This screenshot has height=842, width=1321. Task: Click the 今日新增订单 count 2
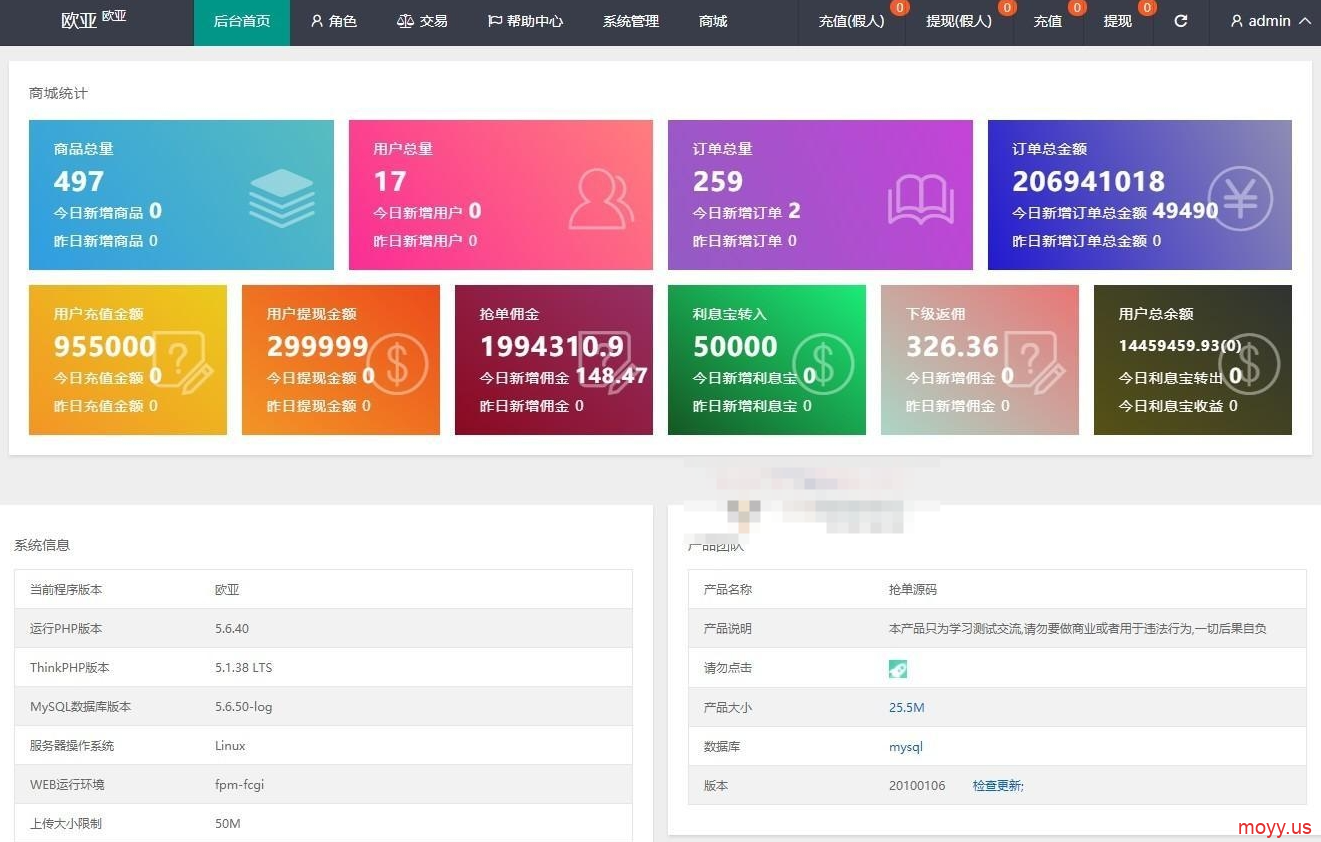[x=794, y=211]
